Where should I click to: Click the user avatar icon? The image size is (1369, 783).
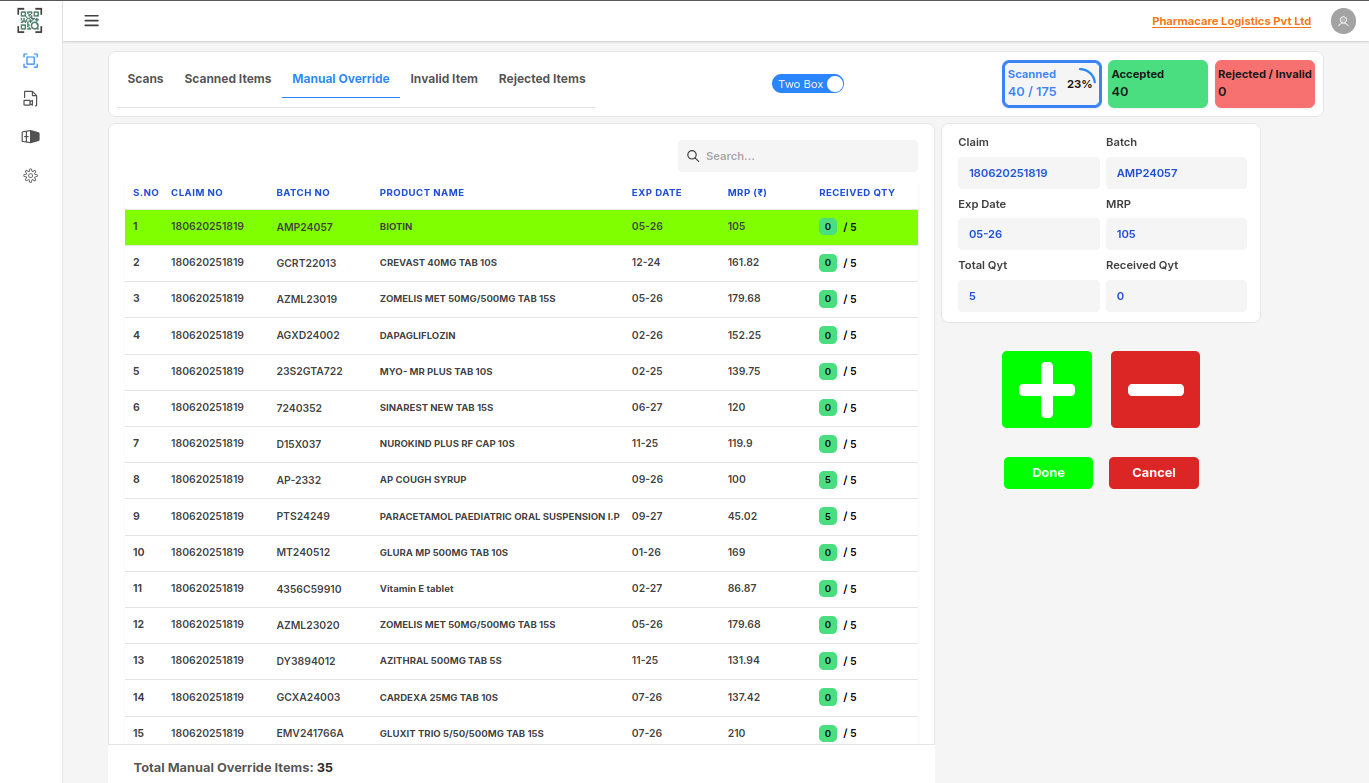pyautogui.click(x=1343, y=21)
